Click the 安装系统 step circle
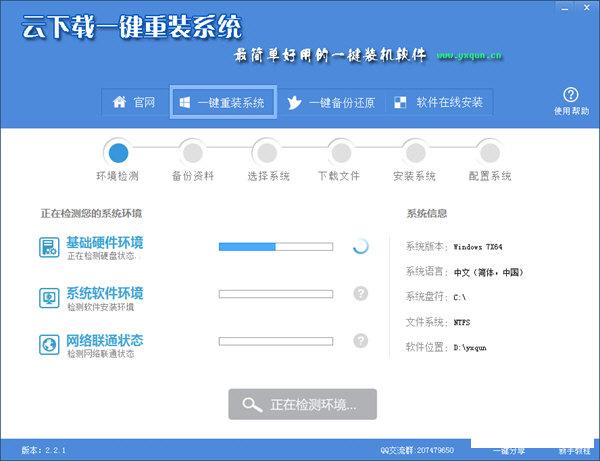 [x=414, y=152]
